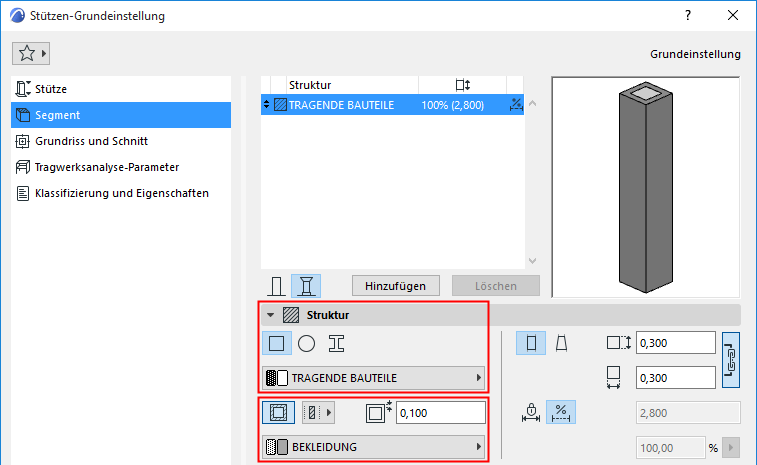This screenshot has width=757, height=465.
Task: Select I-beam complex profile shape
Action: (x=336, y=343)
